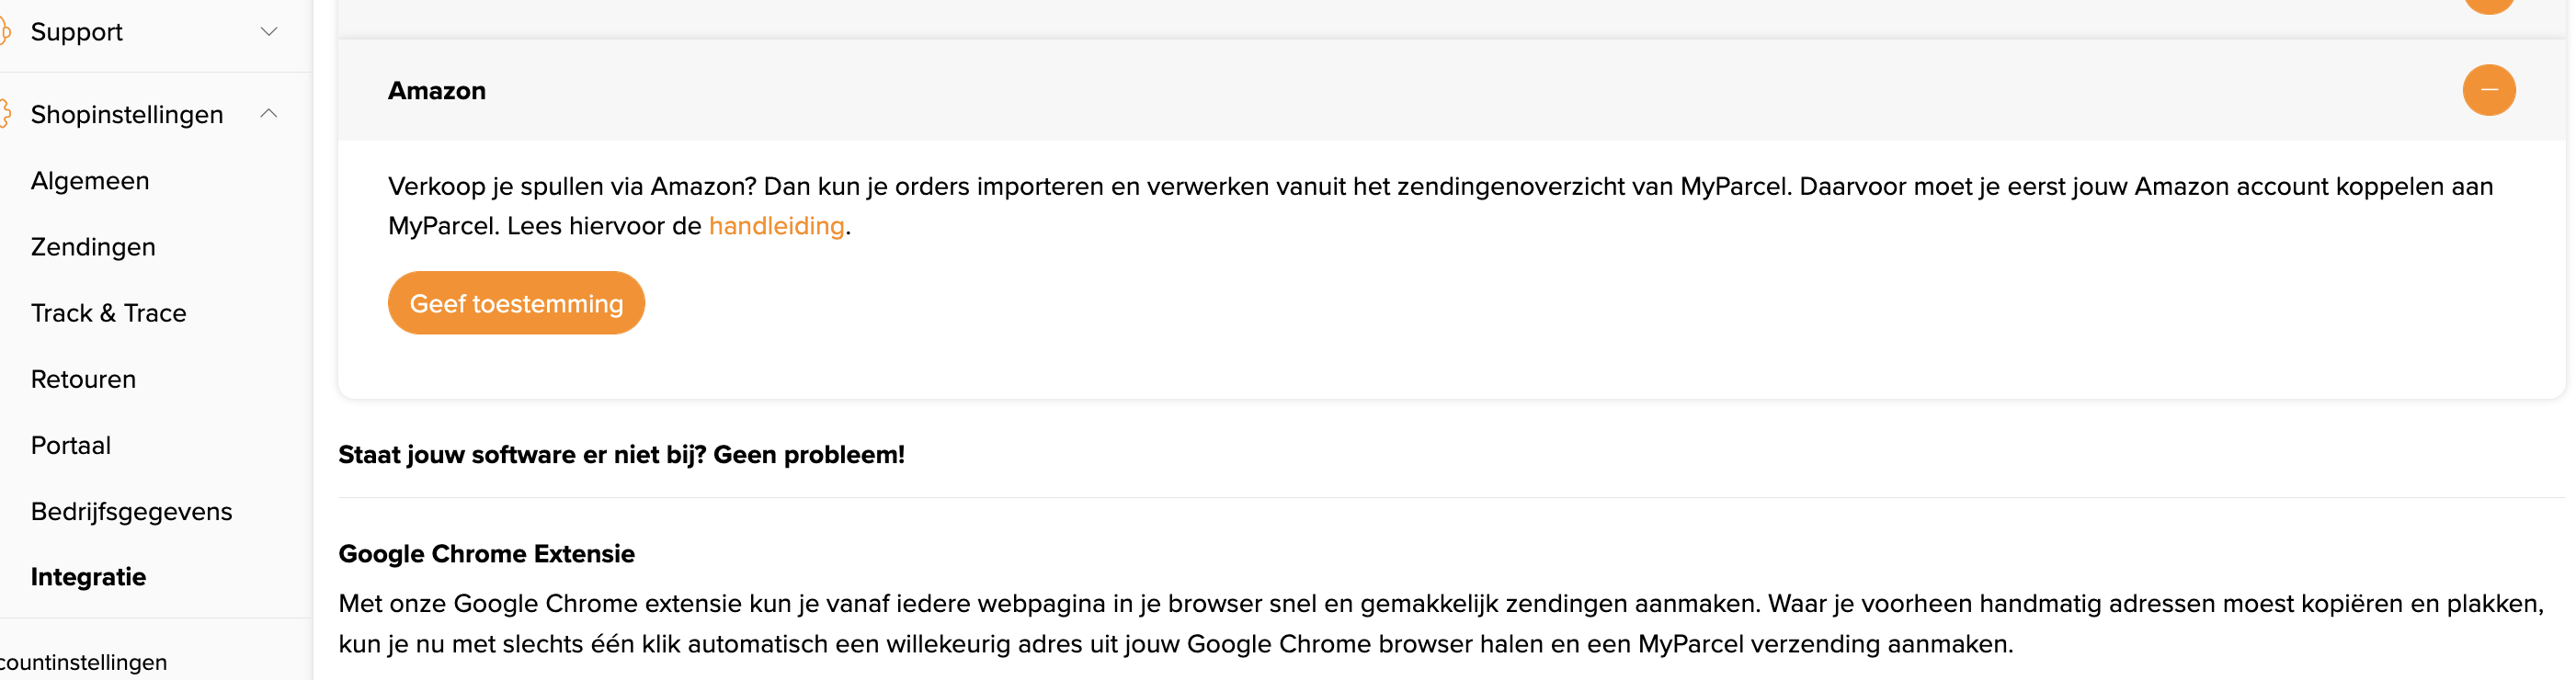Click the Shopinstellingen menu label

pos(126,113)
